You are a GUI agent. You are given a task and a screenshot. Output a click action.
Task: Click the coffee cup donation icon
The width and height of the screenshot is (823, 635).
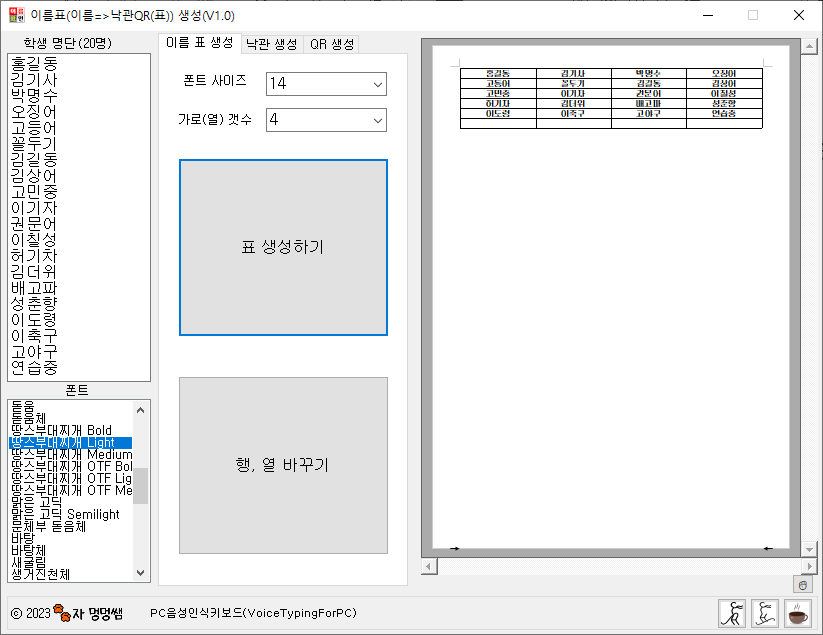point(797,613)
